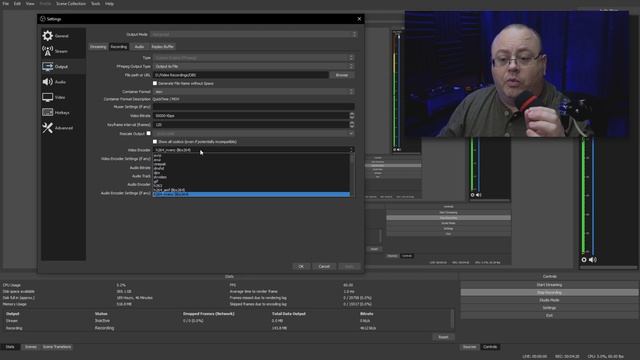Viewport: 640px width, 360px height.
Task: Open recording Type dropdown
Action: (253, 58)
